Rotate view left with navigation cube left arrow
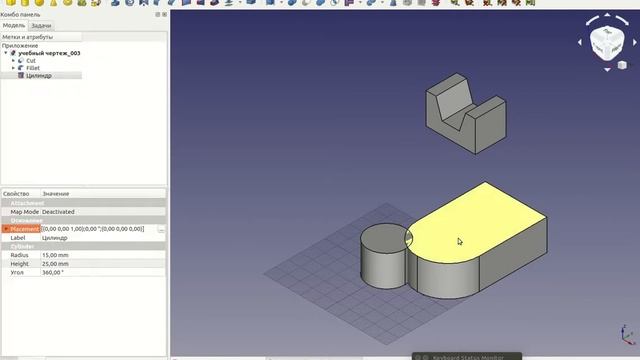 pos(580,42)
